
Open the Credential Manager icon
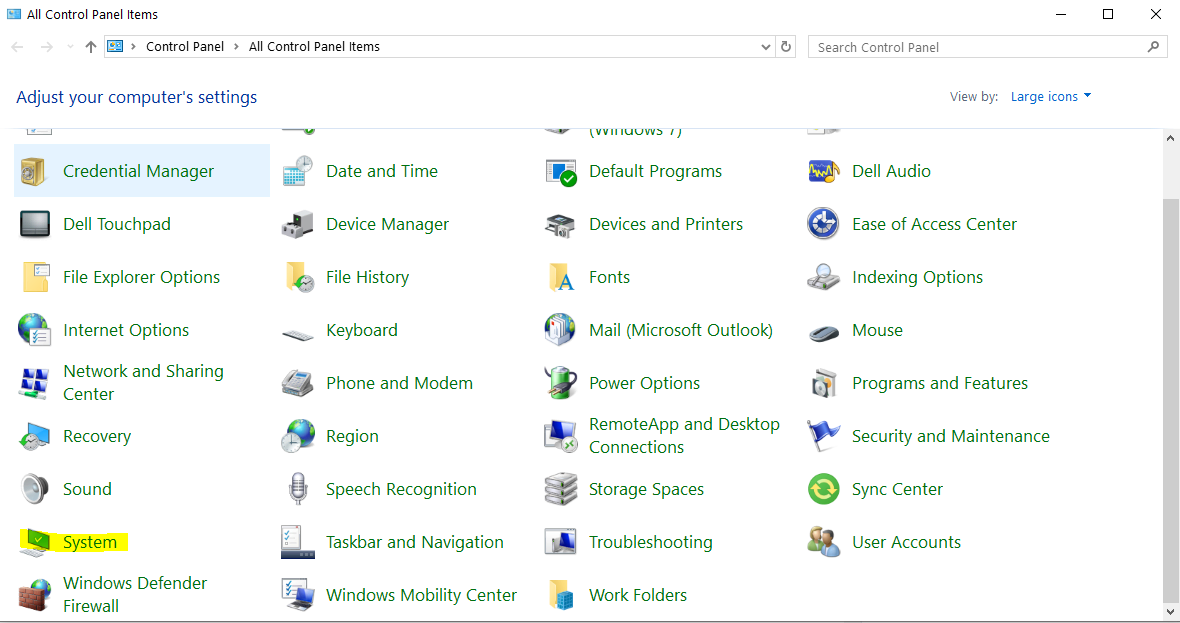[139, 170]
